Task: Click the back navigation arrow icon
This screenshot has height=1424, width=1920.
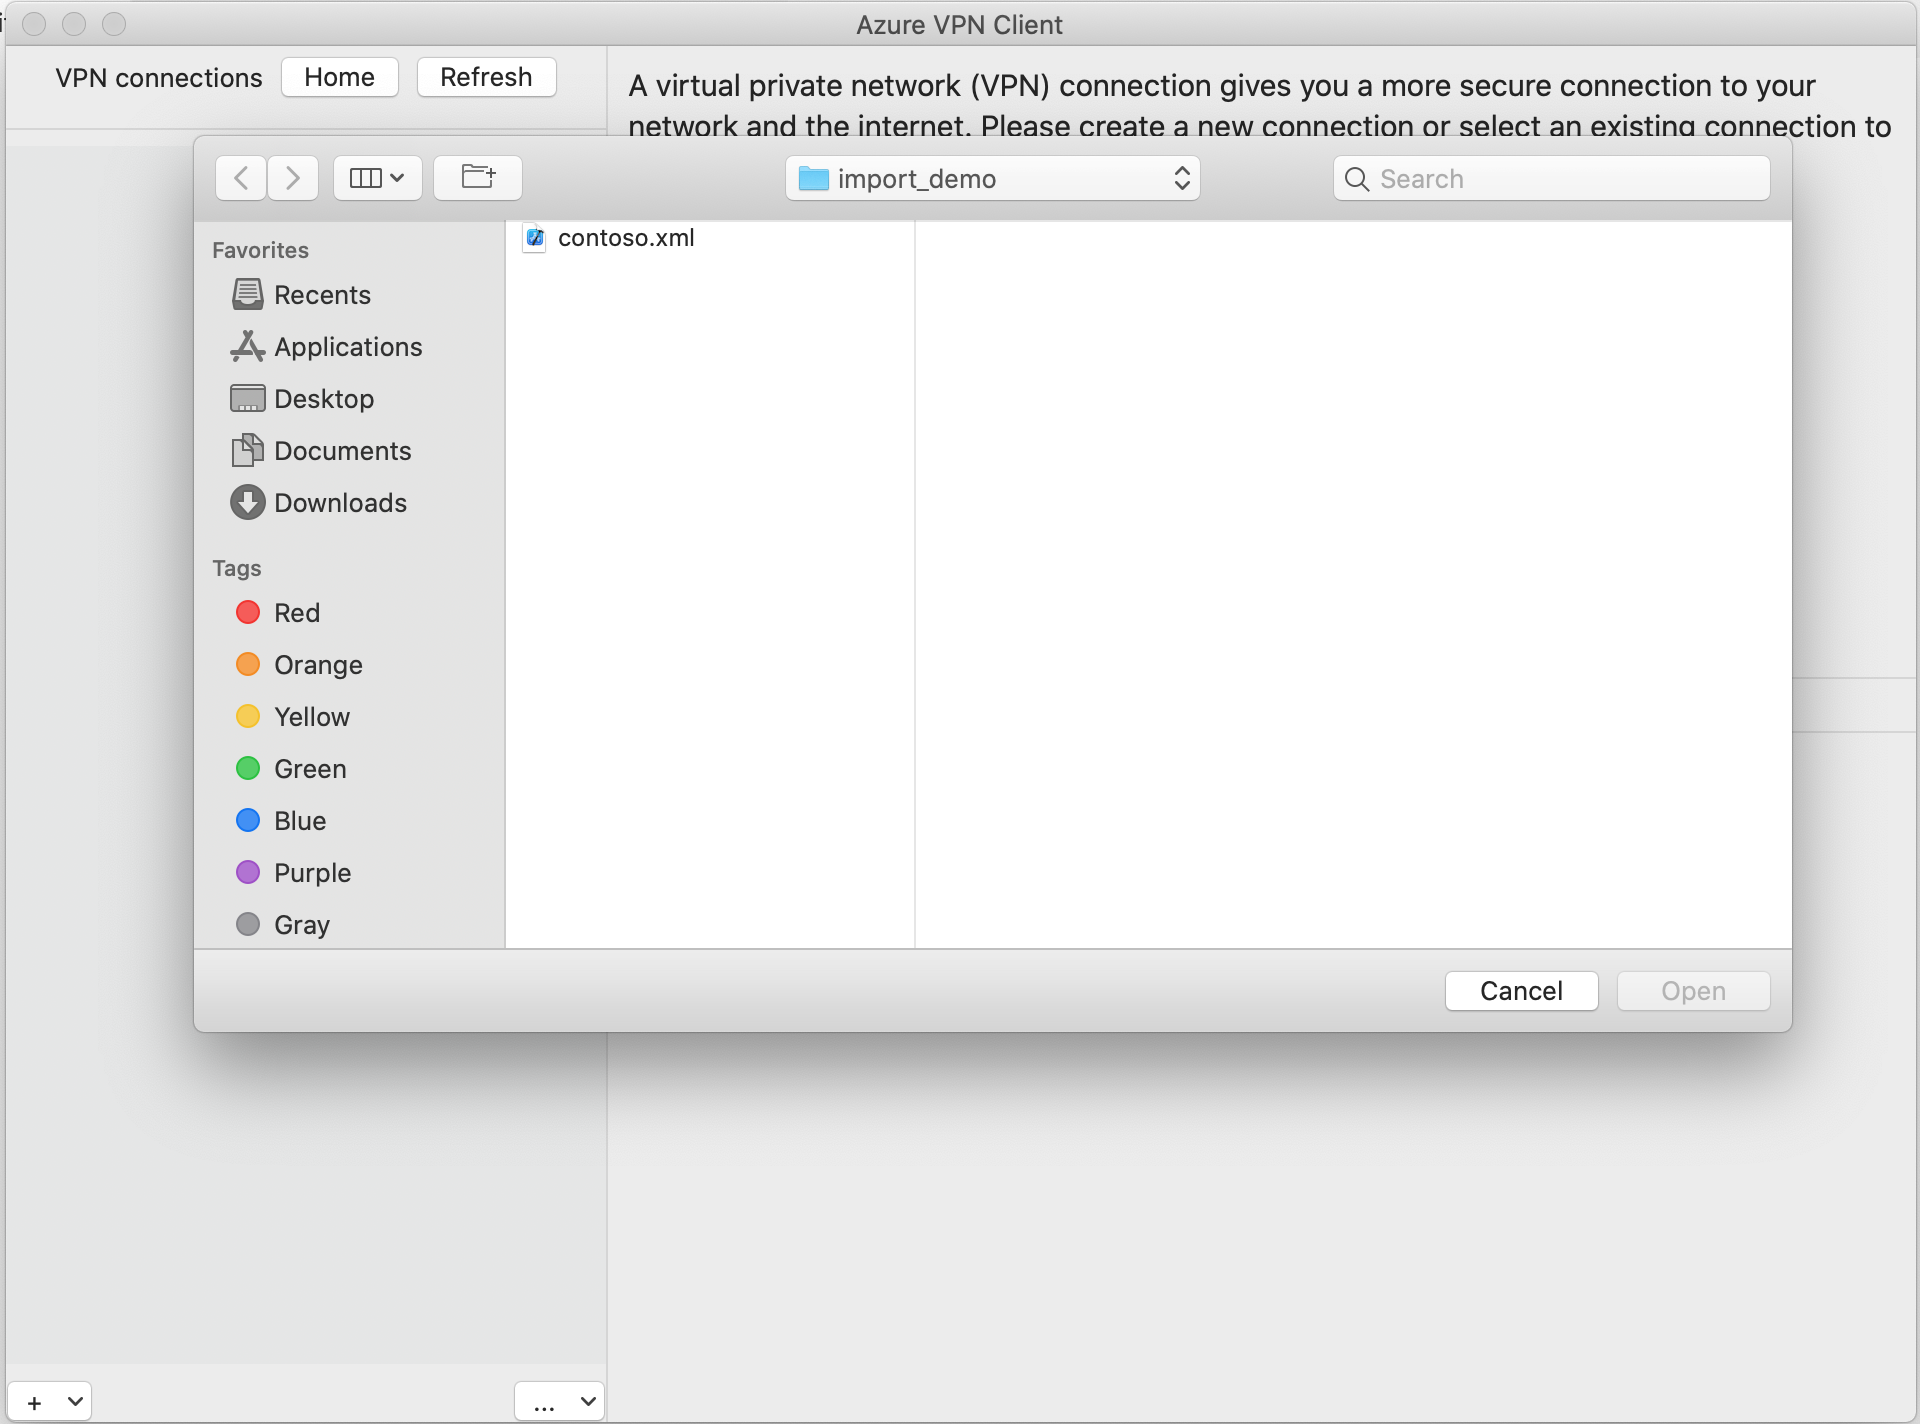Action: tap(238, 177)
